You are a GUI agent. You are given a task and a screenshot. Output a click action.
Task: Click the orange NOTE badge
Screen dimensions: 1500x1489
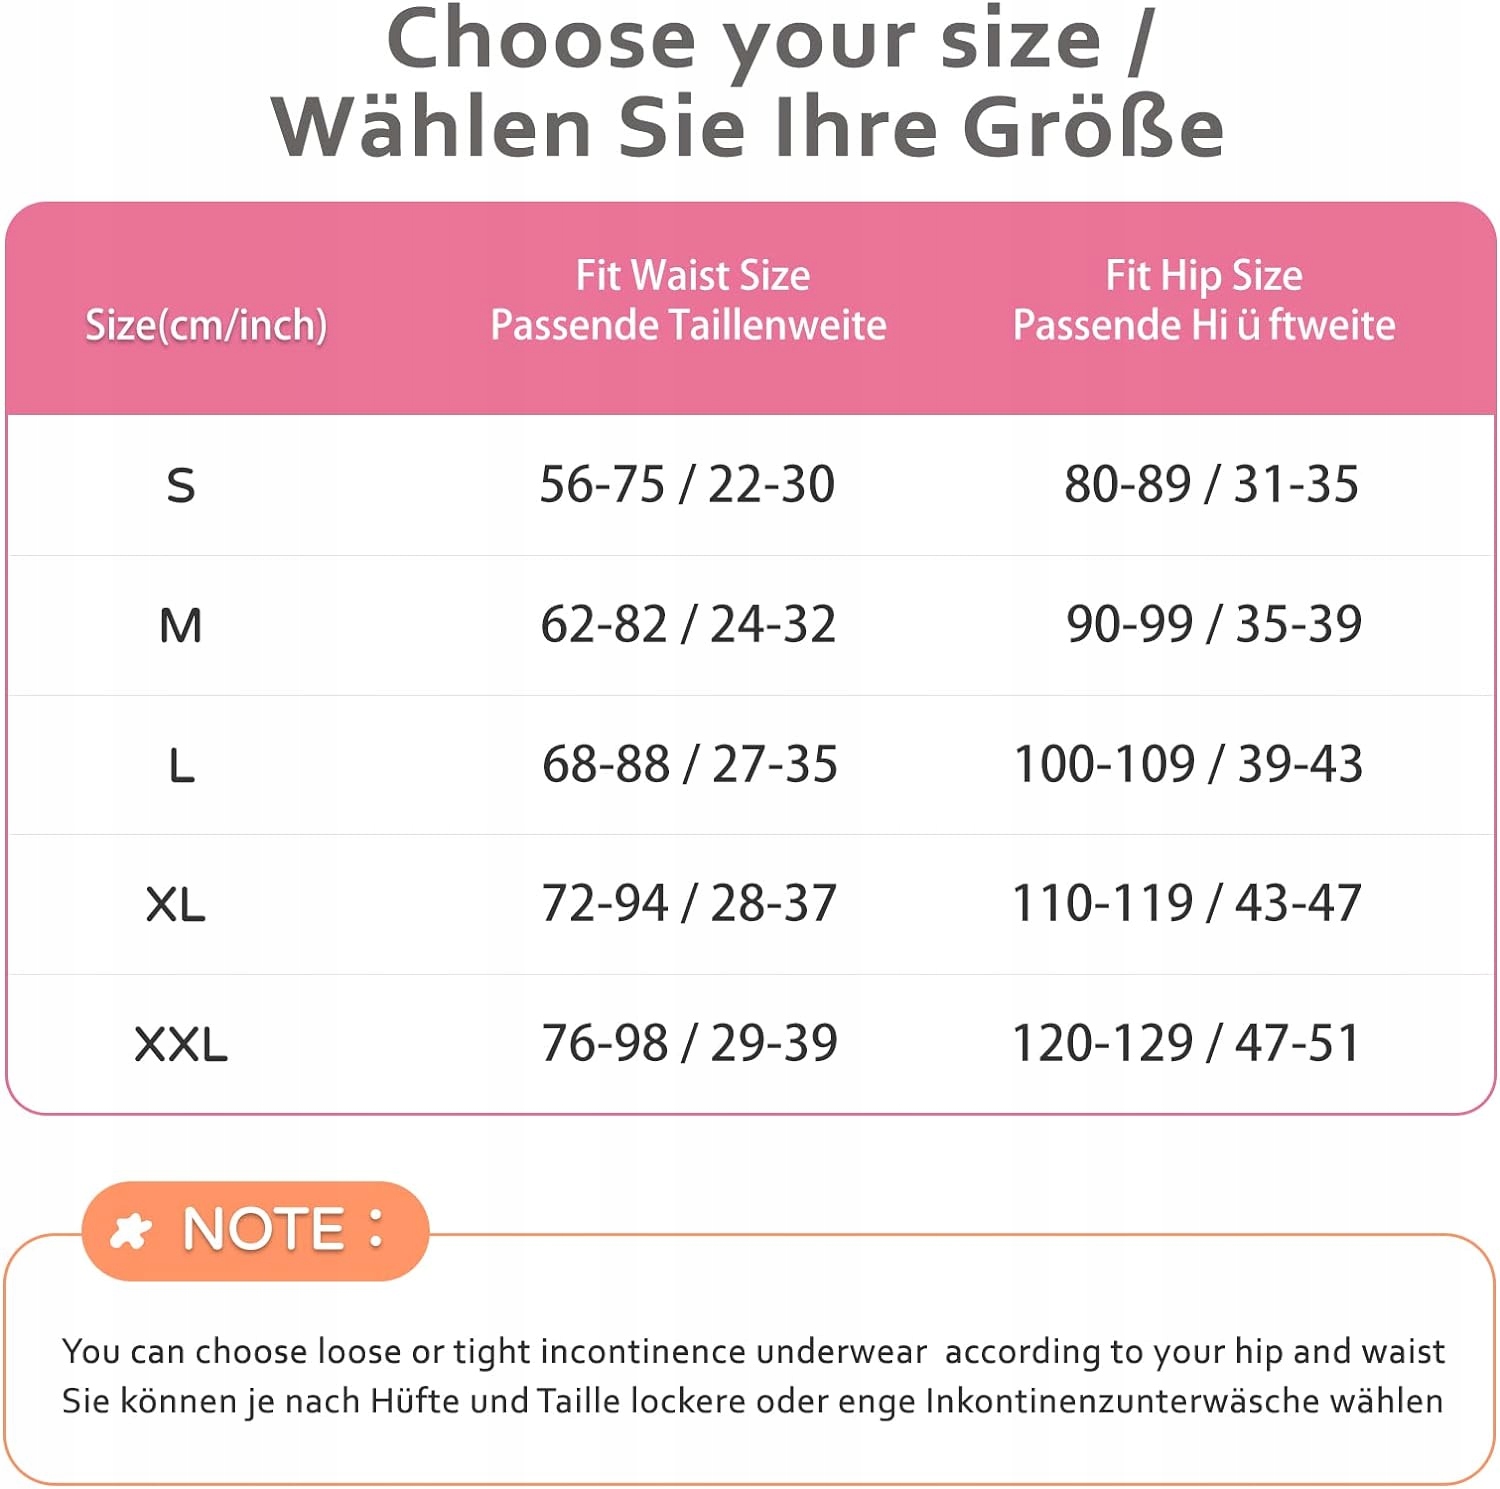[x=256, y=1230]
